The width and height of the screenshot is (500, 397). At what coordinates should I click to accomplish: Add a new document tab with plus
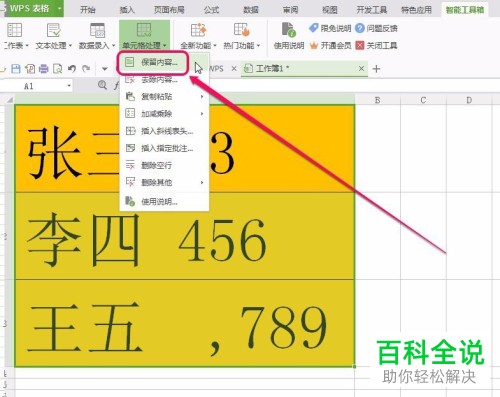[376, 69]
